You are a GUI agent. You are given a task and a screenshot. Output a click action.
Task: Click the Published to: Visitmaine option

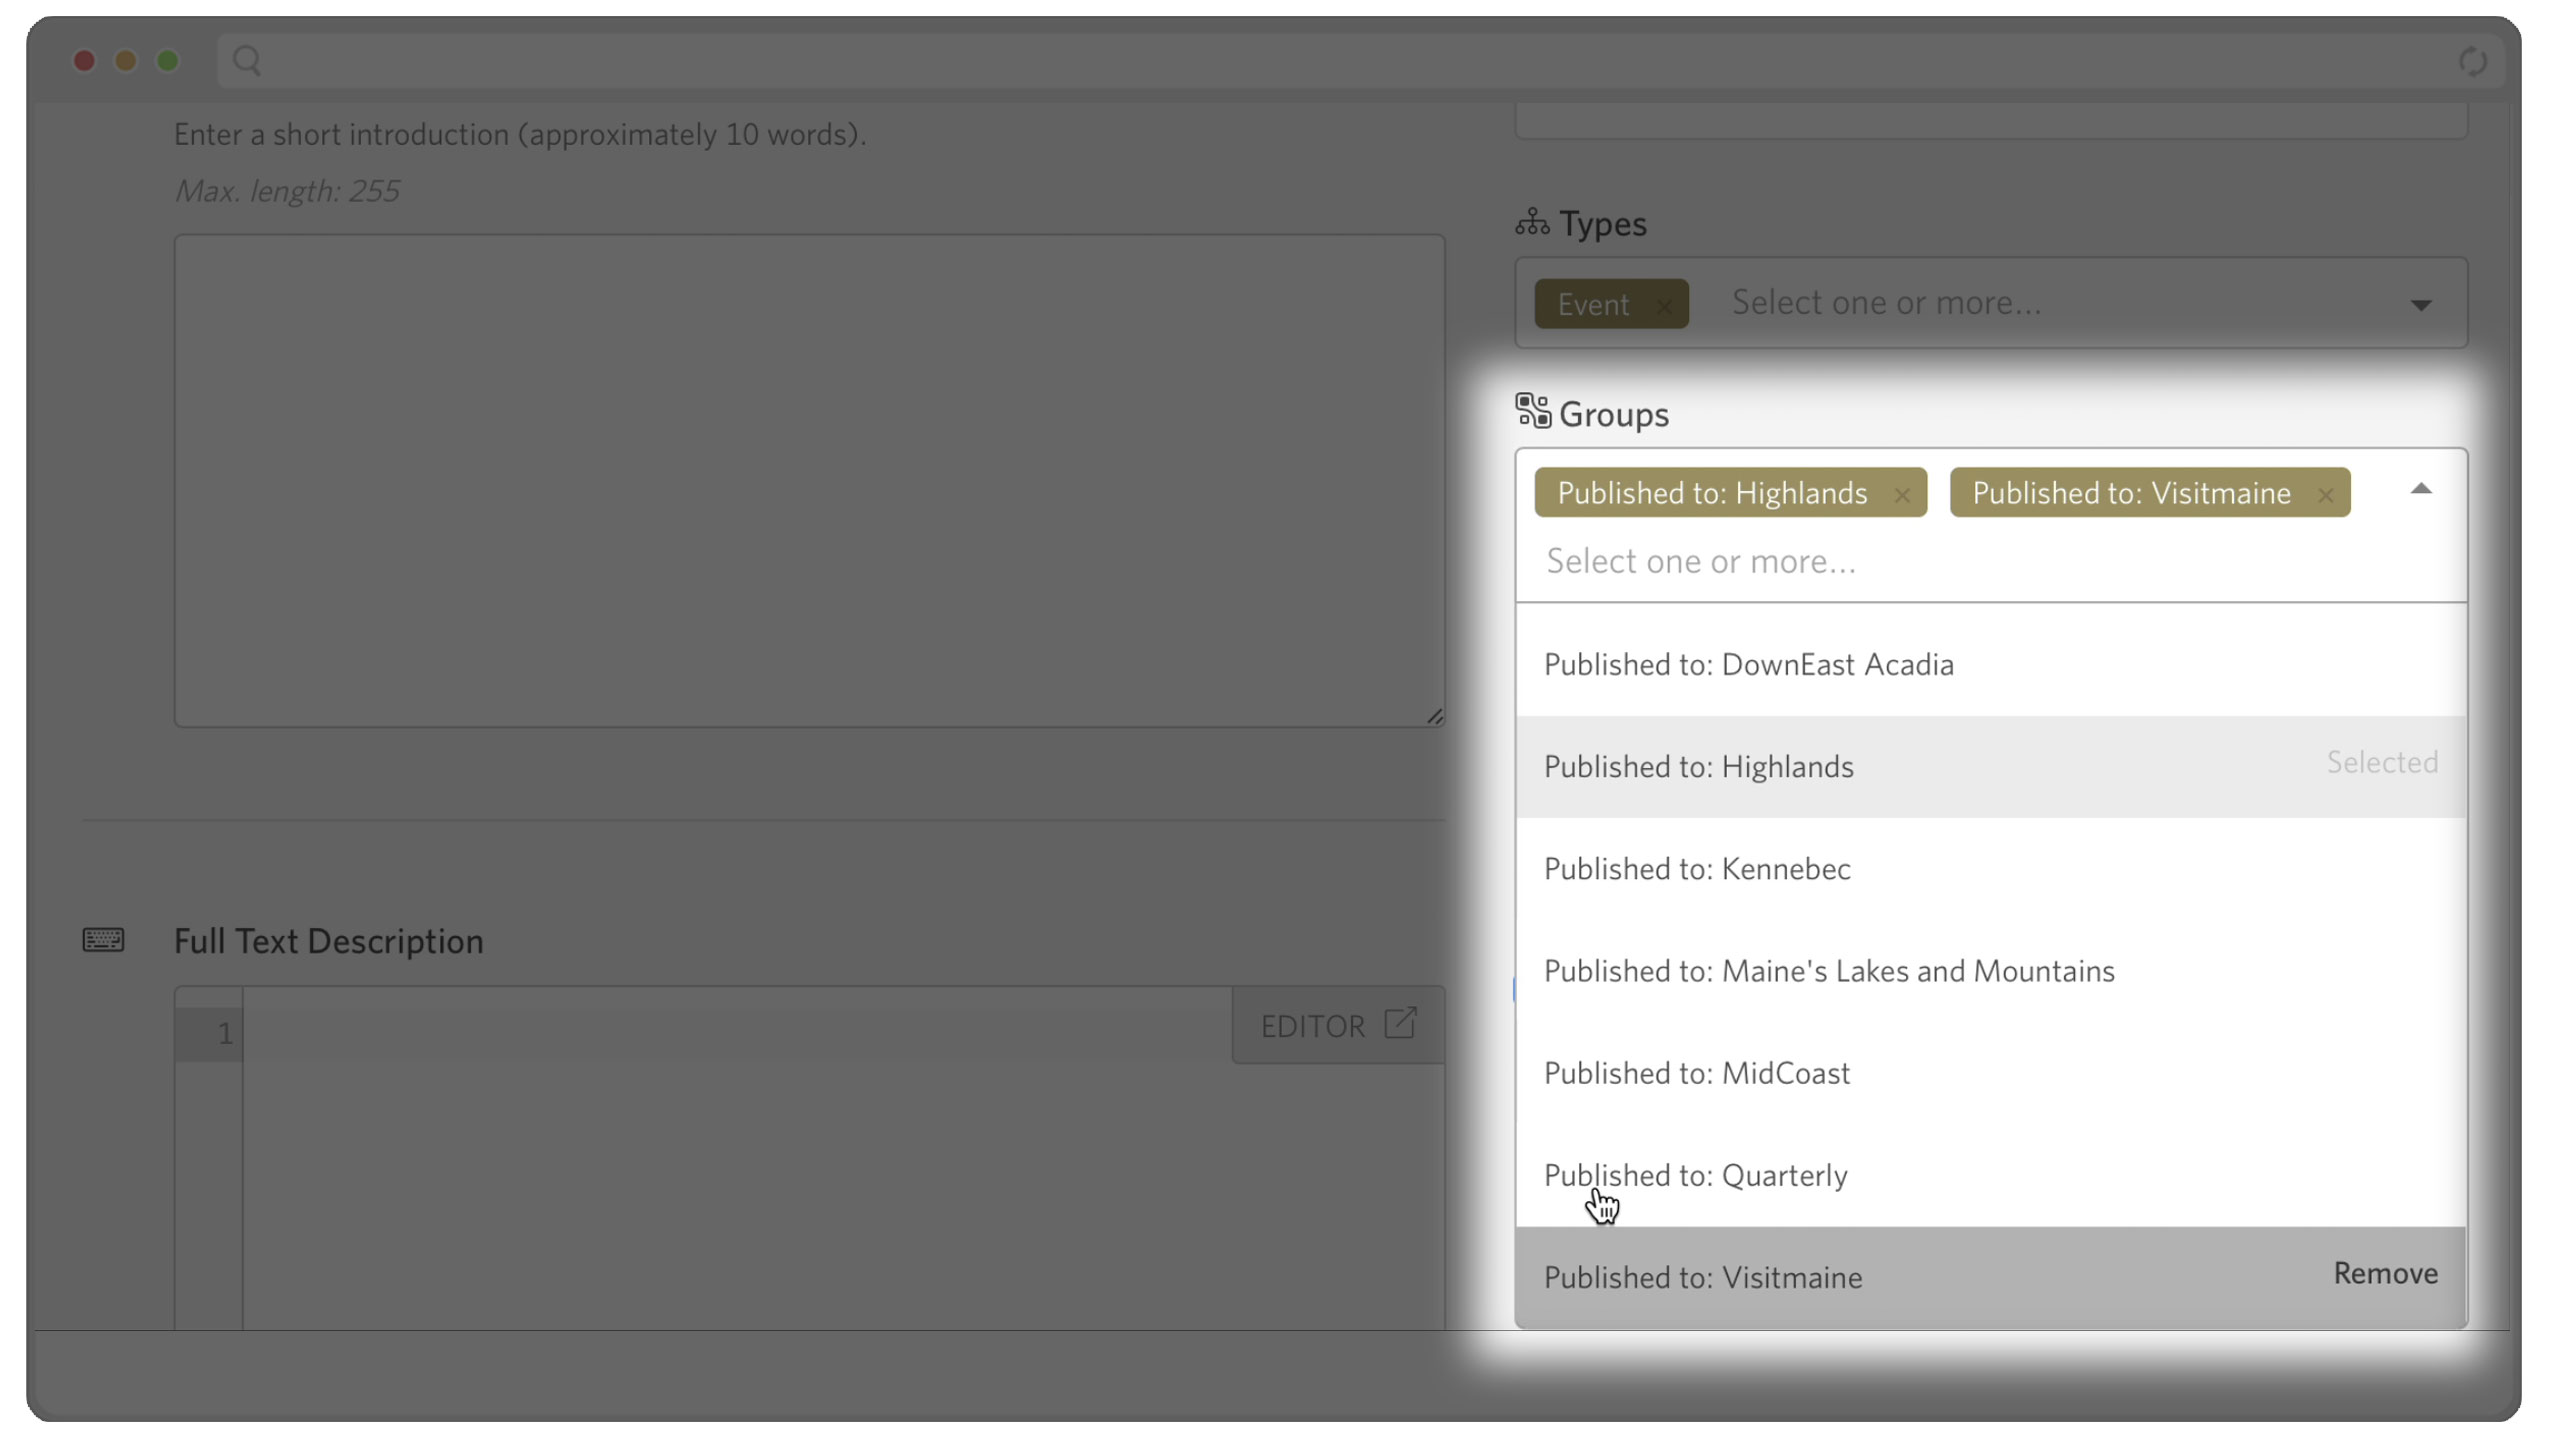click(x=1990, y=1277)
